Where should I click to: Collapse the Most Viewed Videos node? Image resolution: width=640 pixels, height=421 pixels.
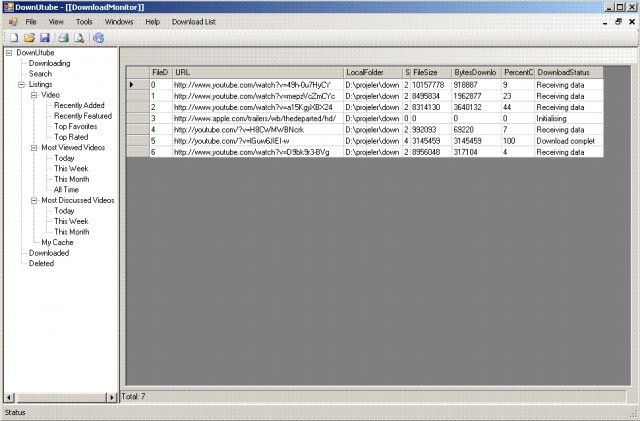click(x=34, y=148)
